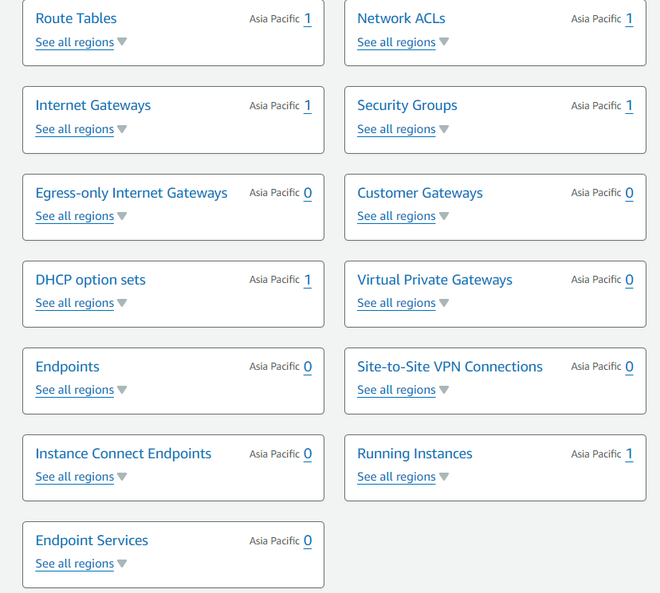This screenshot has height=593, width=660.
Task: Expand See all regions under Running Instances
Action: 397,477
